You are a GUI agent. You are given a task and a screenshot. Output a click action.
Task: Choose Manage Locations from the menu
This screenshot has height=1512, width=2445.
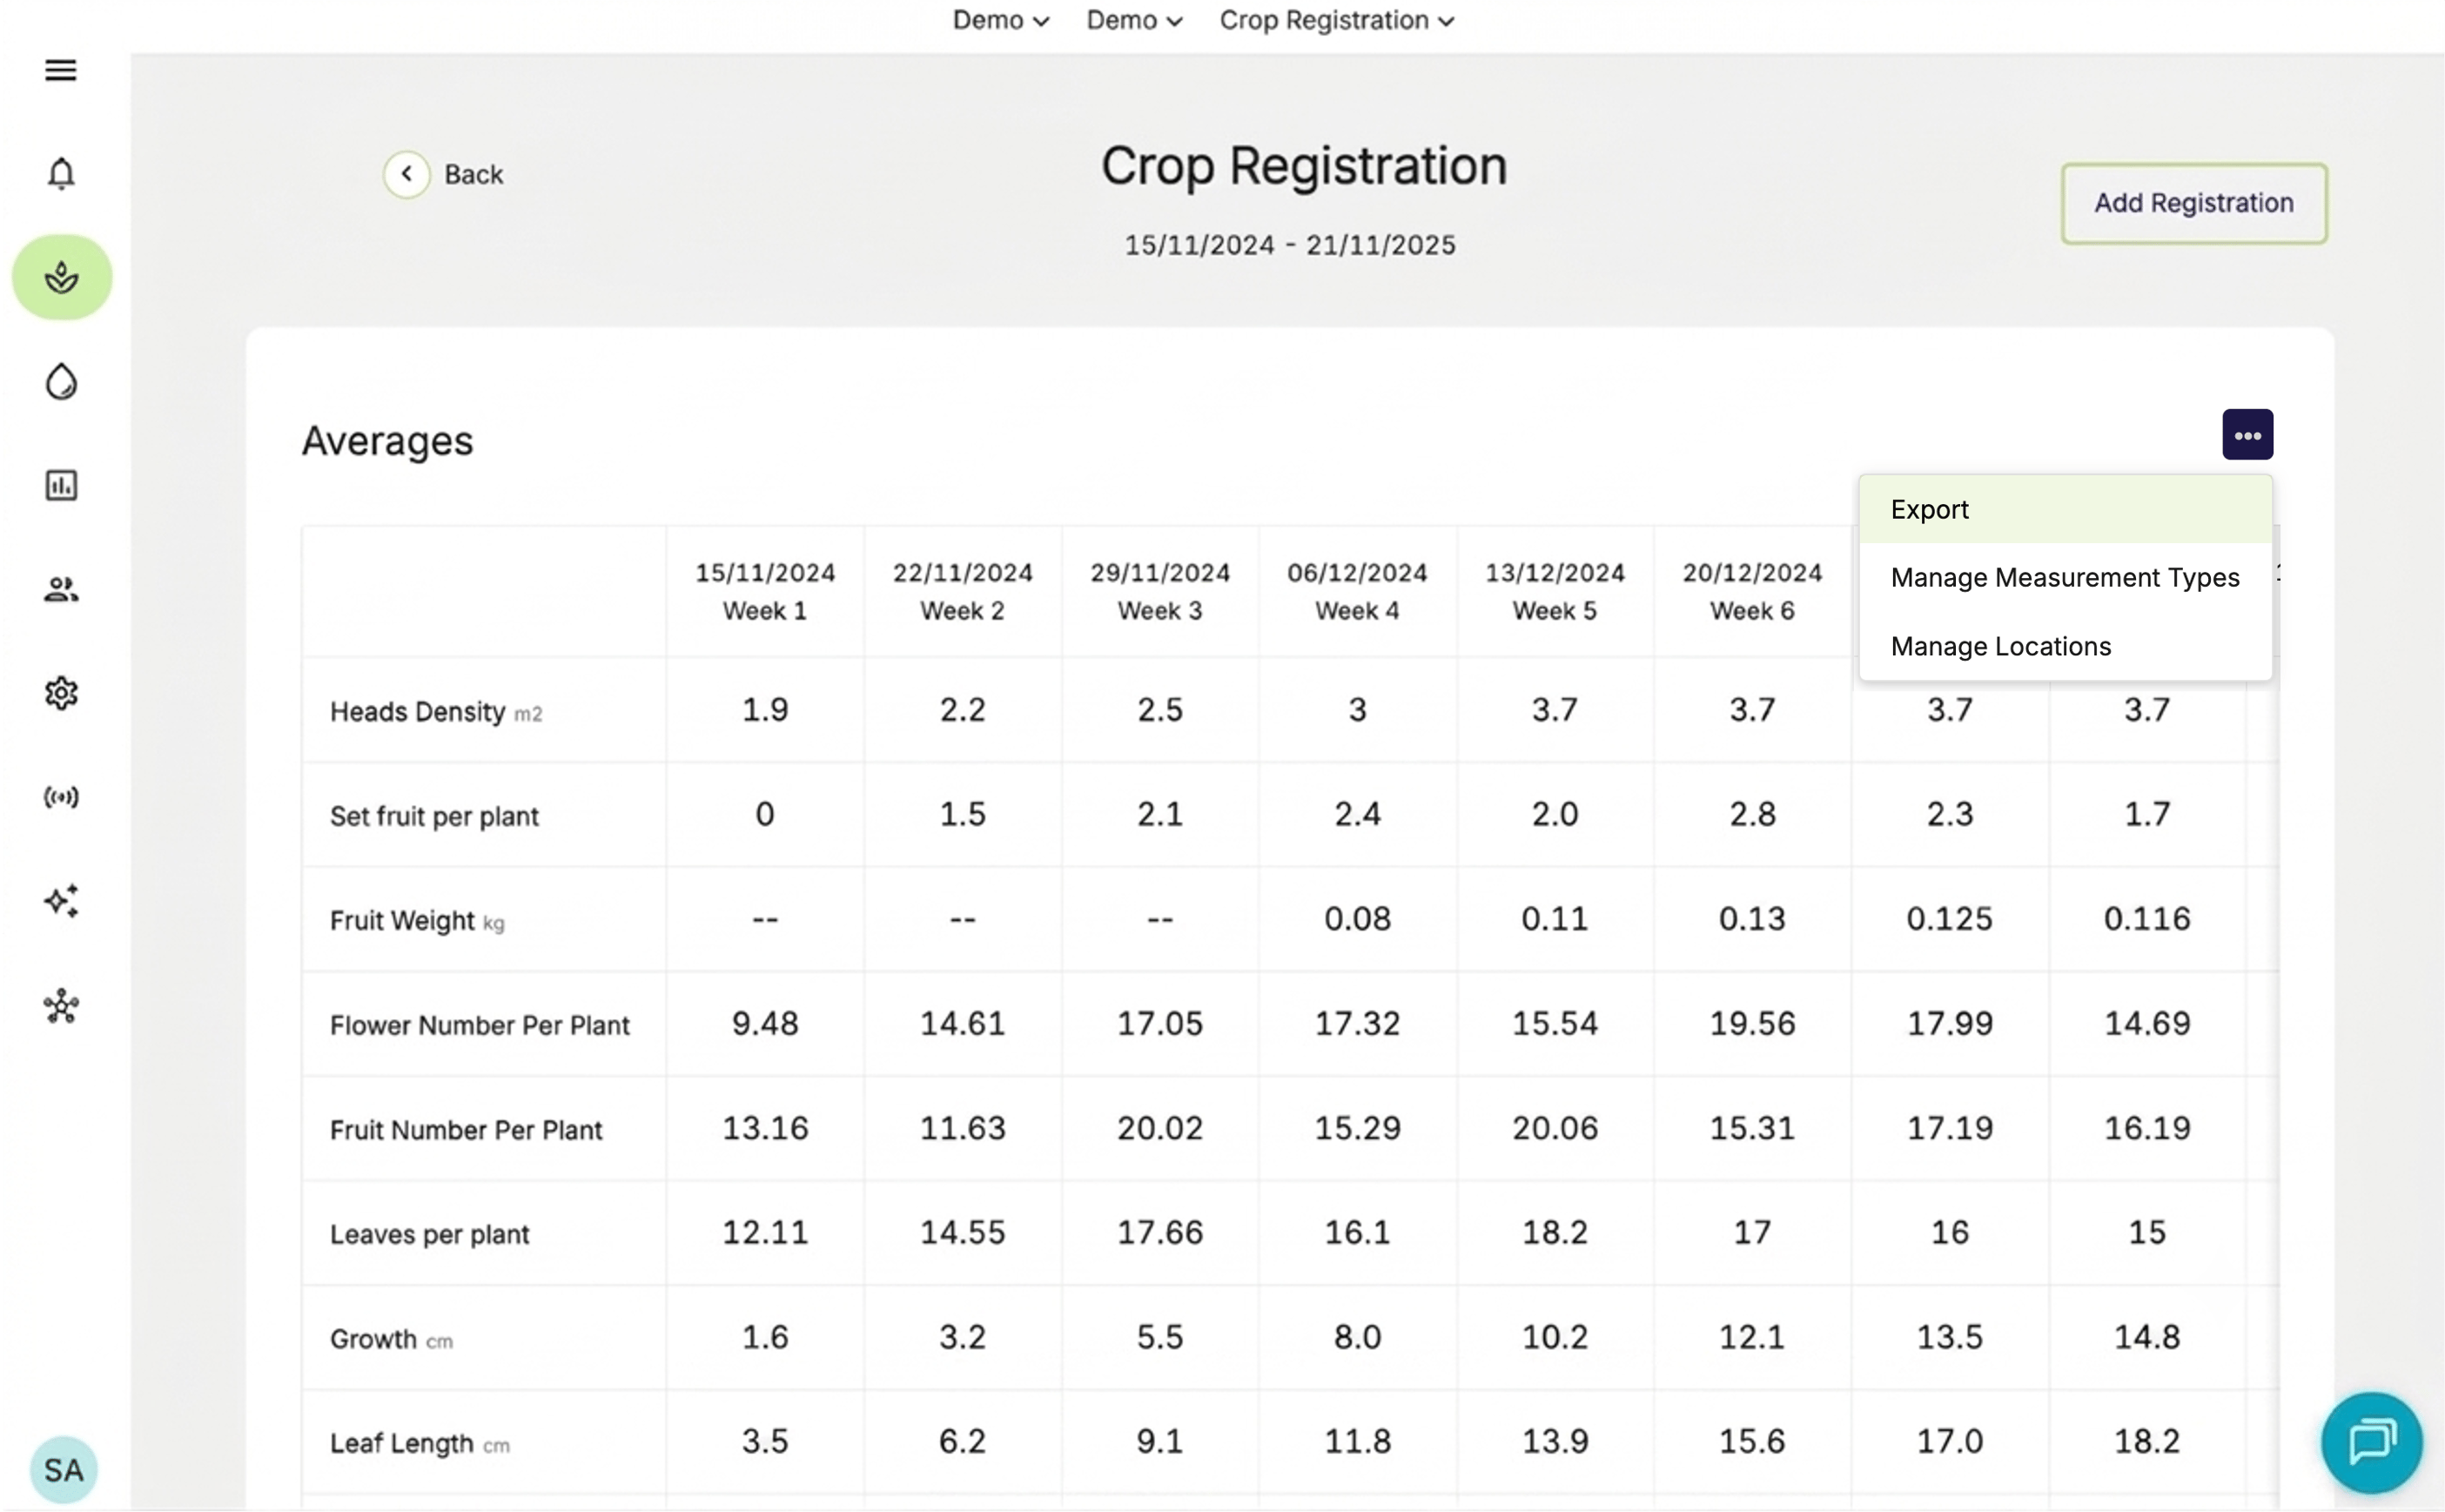point(2065,646)
